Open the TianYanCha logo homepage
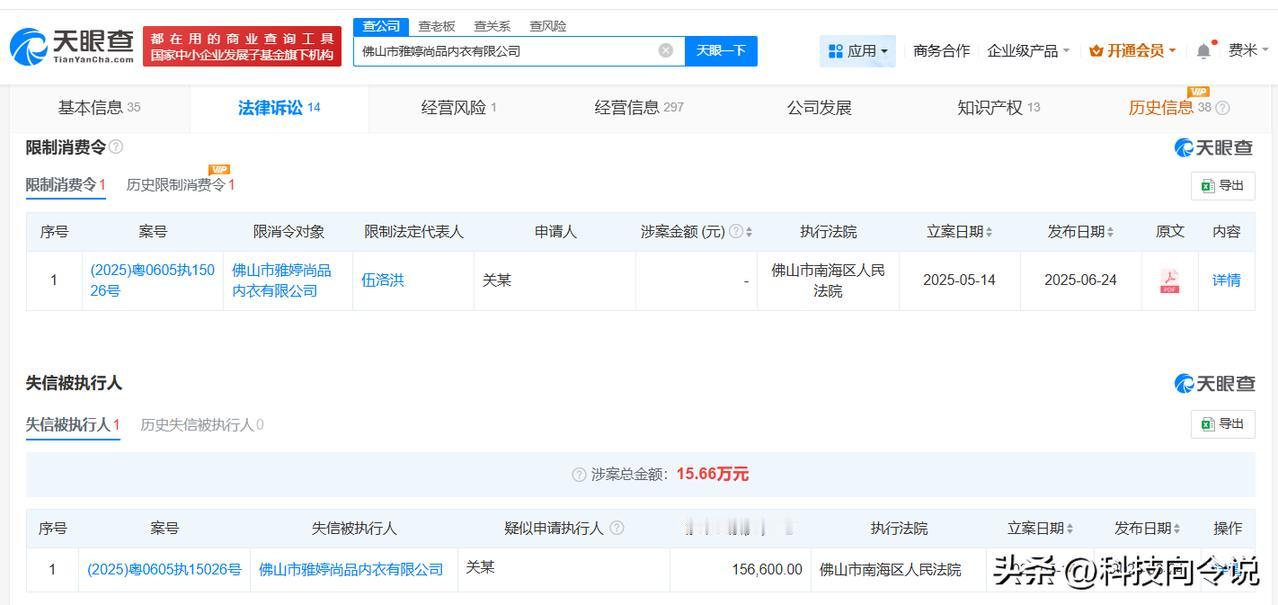 [x=71, y=46]
